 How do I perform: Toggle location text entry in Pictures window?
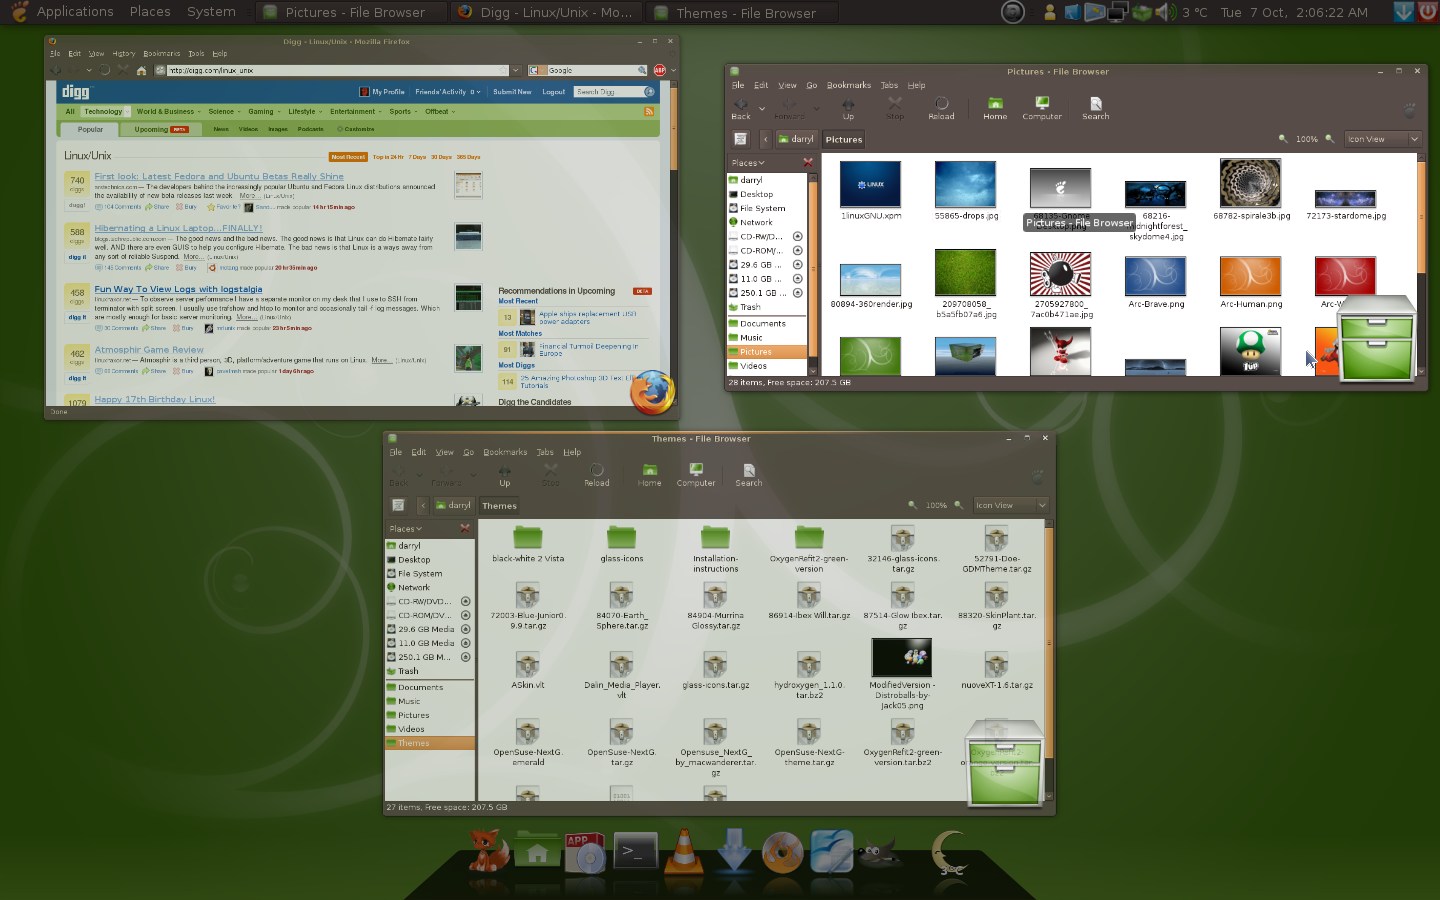click(740, 139)
